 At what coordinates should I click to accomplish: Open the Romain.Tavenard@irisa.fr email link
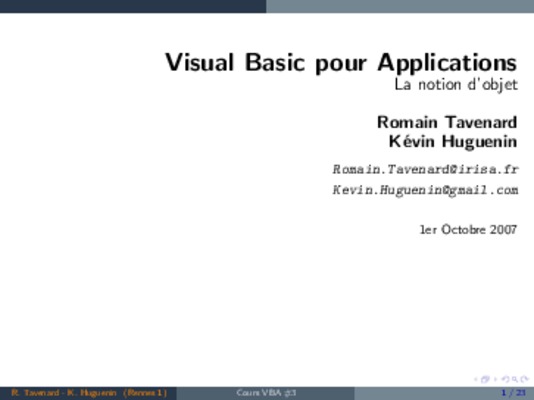click(425, 169)
